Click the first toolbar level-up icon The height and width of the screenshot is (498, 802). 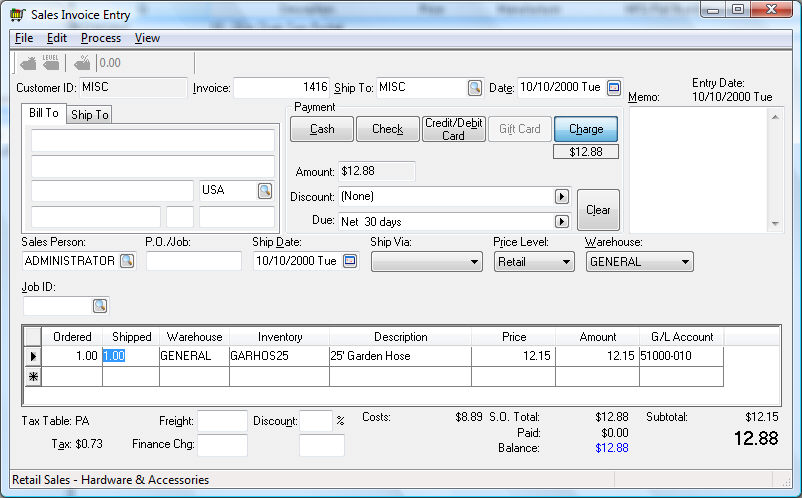click(x=27, y=63)
